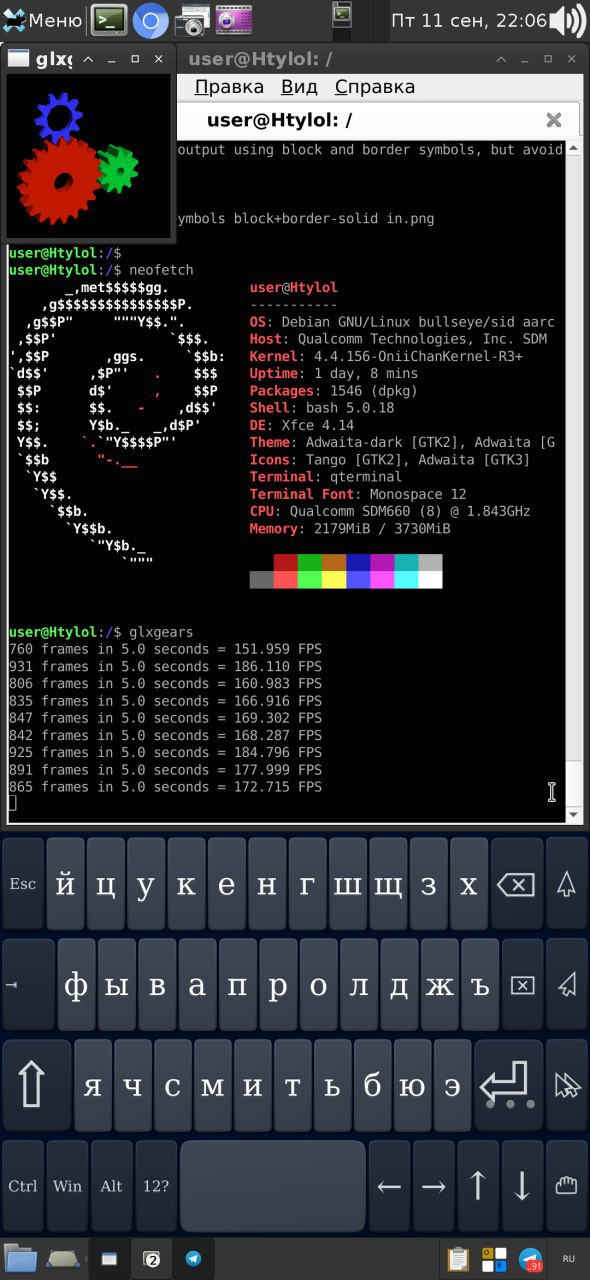Click the blue swatch in neofetch palette
This screenshot has width=590, height=1280.
(358, 562)
